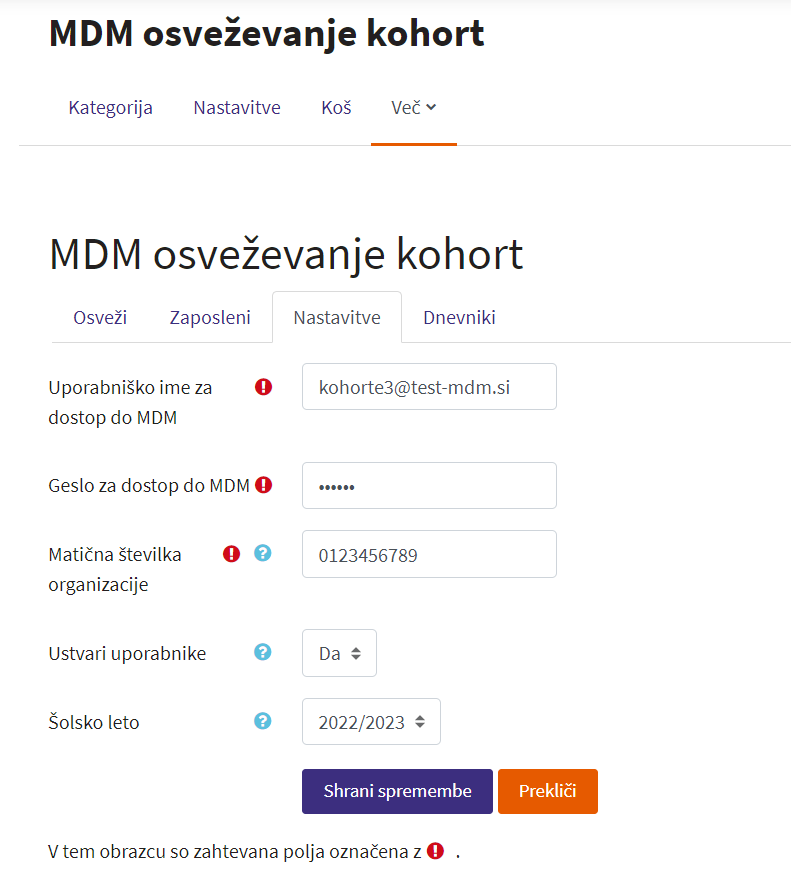Open the help icon next to Ustvari uporabnike

pyautogui.click(x=263, y=652)
